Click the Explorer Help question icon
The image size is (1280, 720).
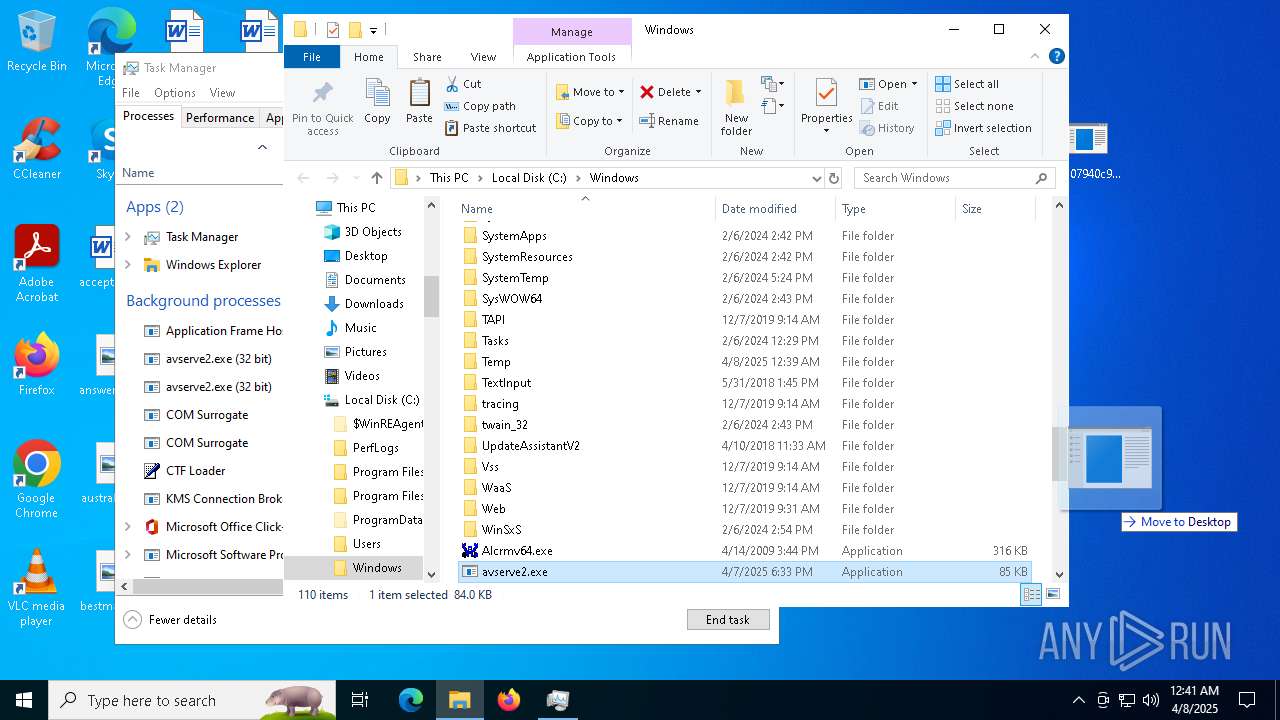pyautogui.click(x=1058, y=57)
